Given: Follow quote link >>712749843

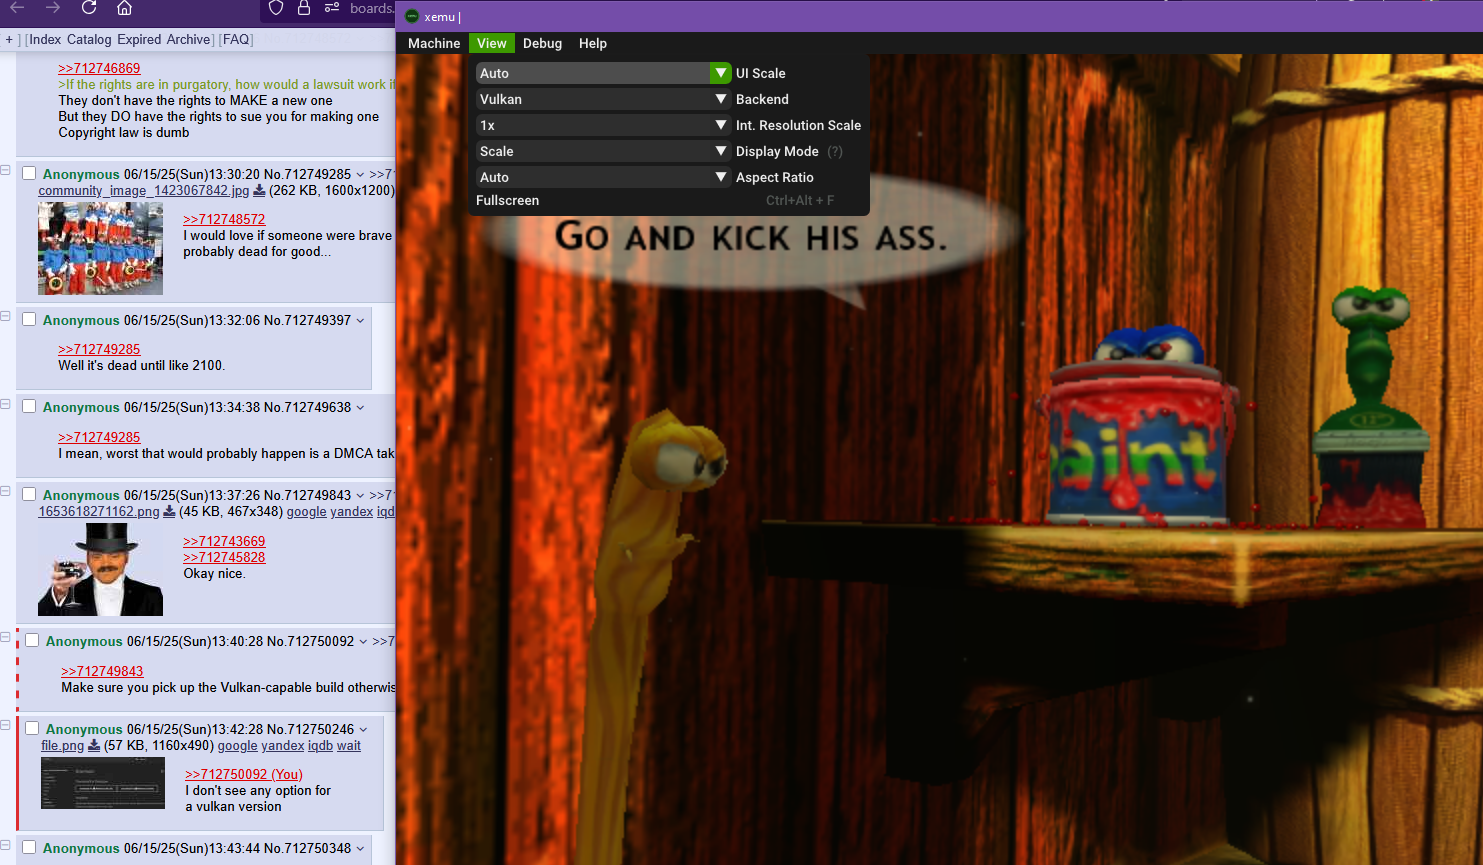Looking at the screenshot, I should click(102, 671).
